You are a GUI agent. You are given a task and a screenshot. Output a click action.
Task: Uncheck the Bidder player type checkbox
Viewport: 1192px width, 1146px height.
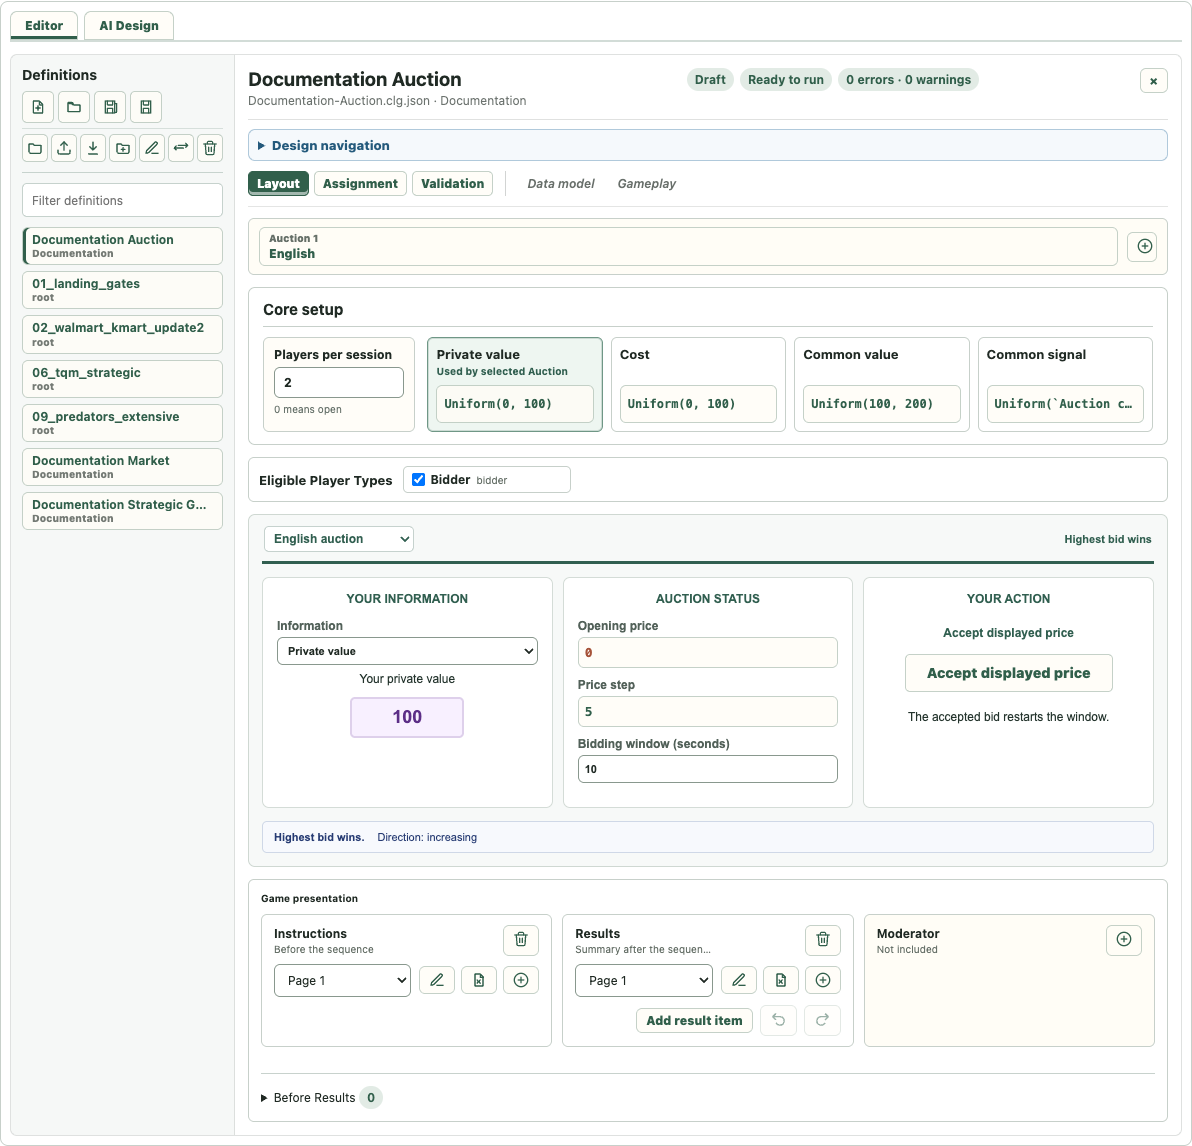[x=418, y=480]
